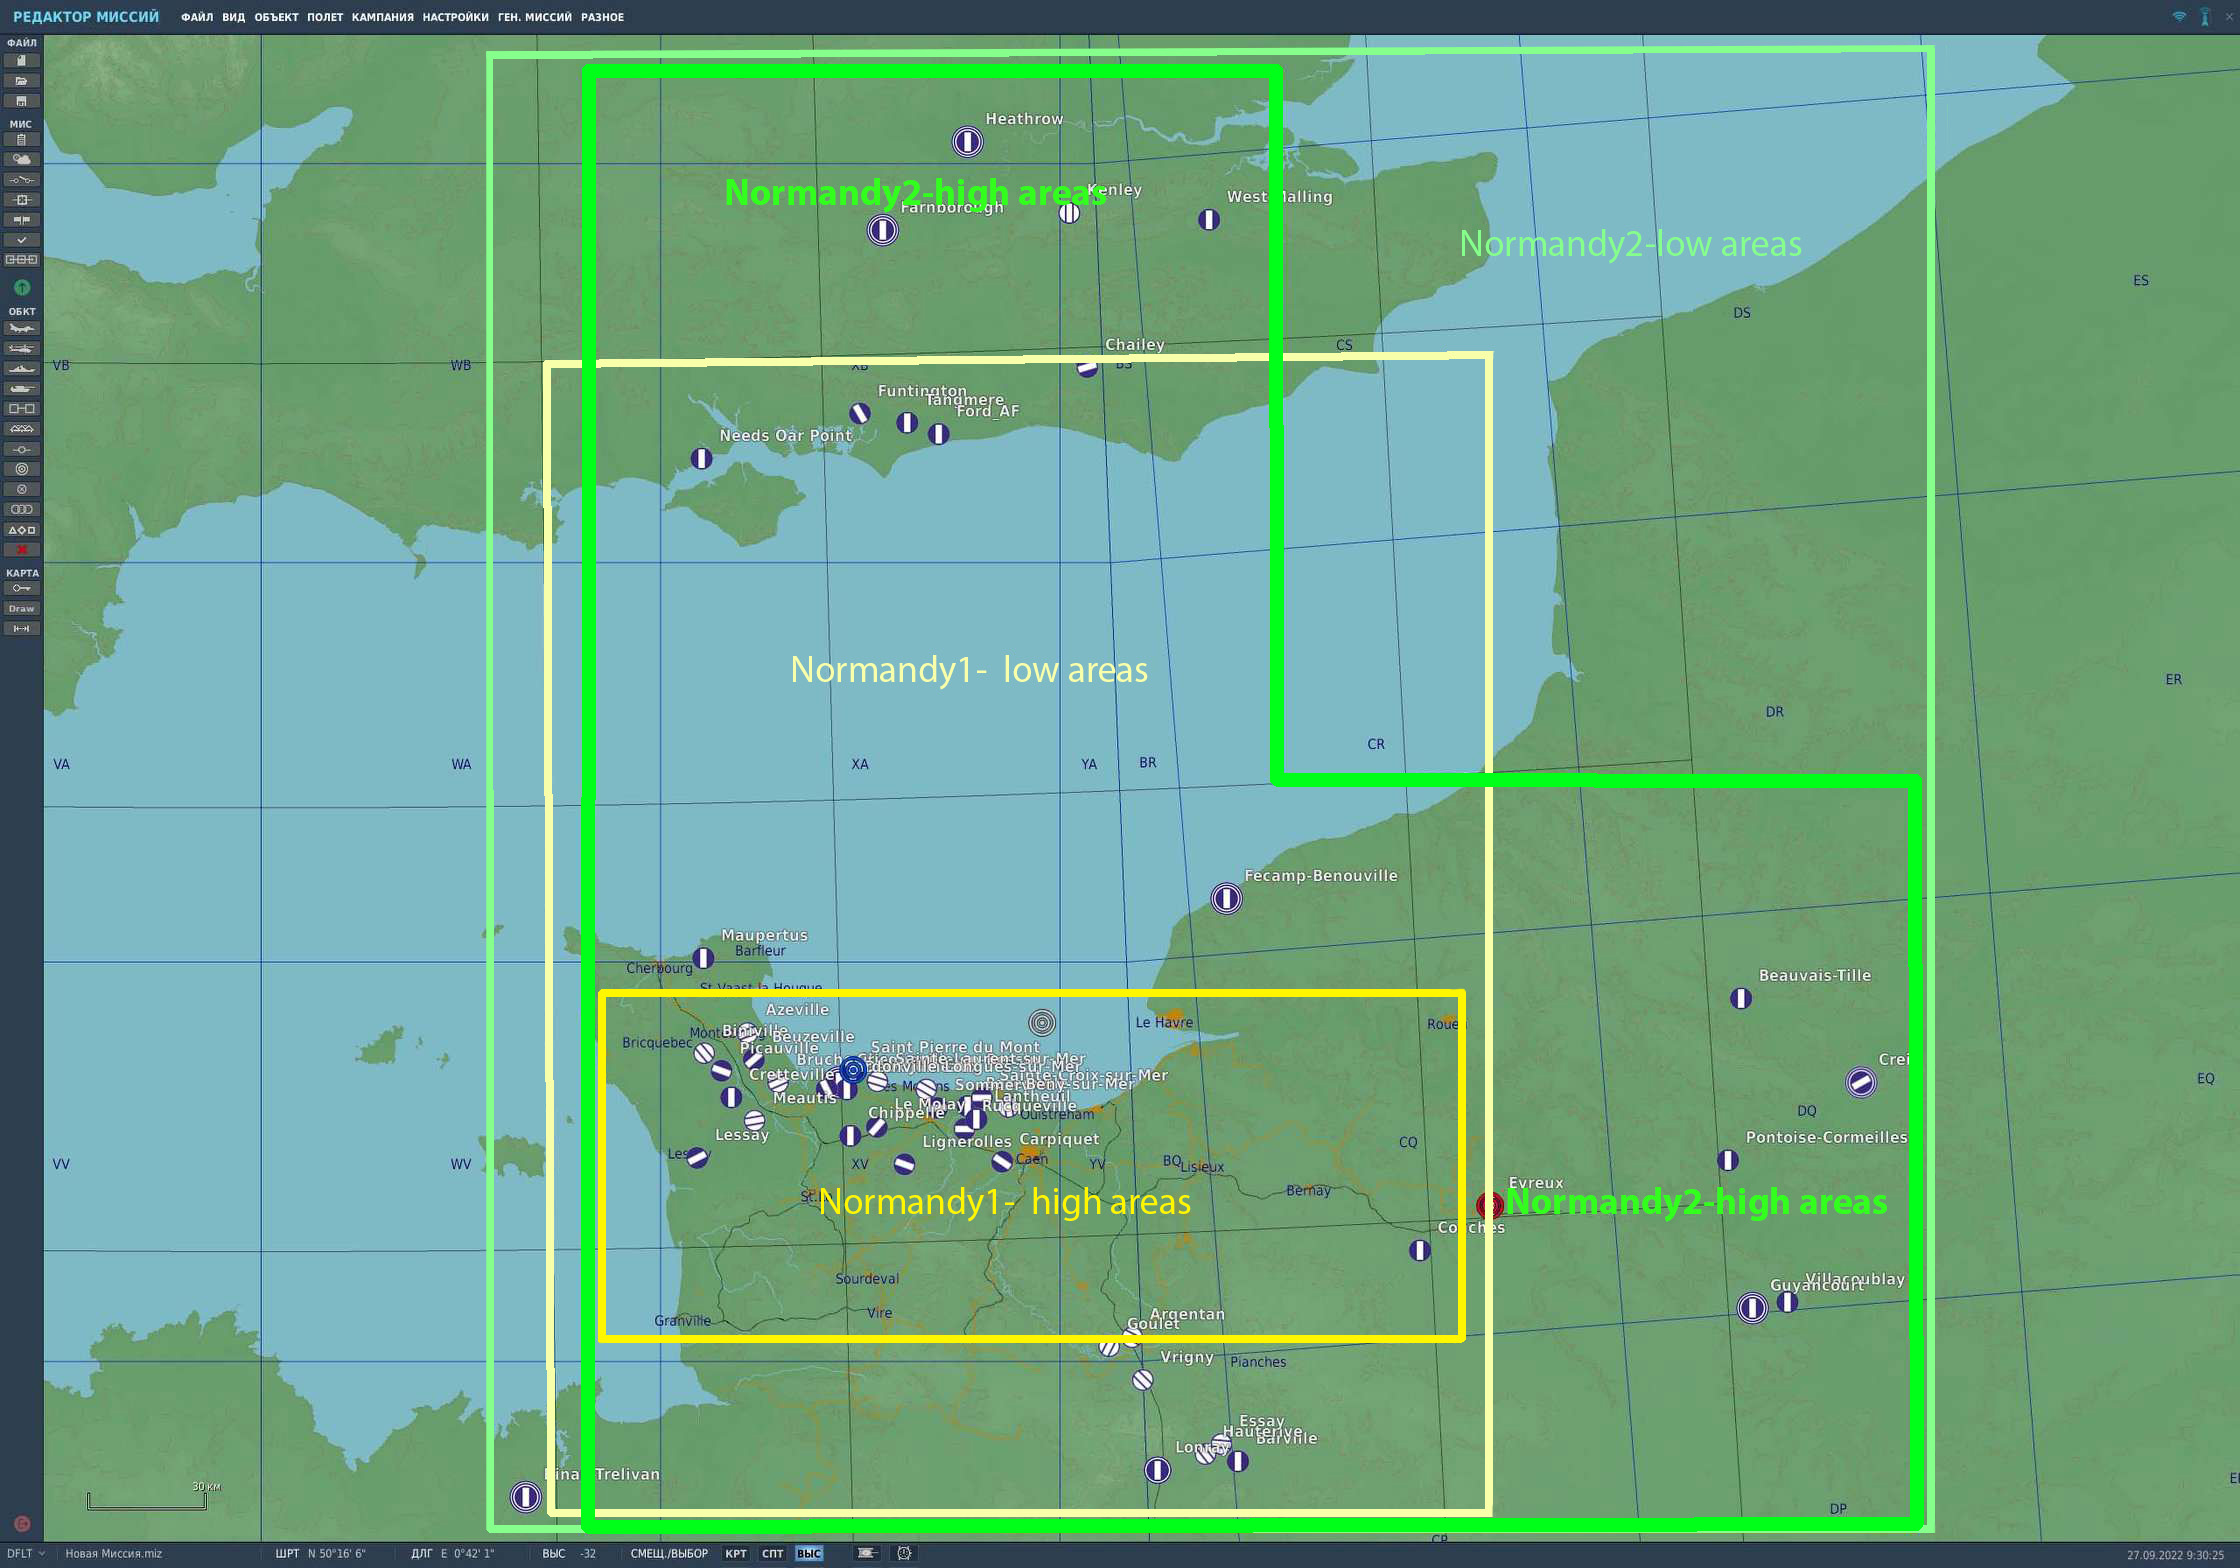Viewport: 2240px width, 1568px height.
Task: Run mission check via the checkmark button
Action: pos(21,240)
